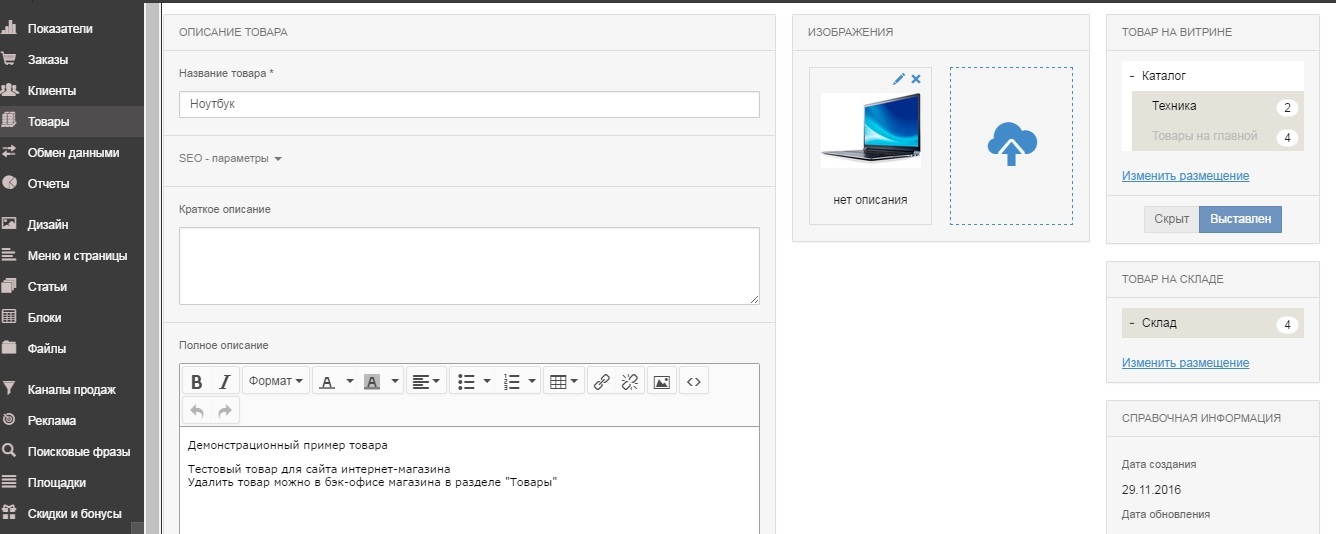Viewport: 1336px width, 534px height.
Task: Delete image with the X icon
Action: click(x=916, y=78)
